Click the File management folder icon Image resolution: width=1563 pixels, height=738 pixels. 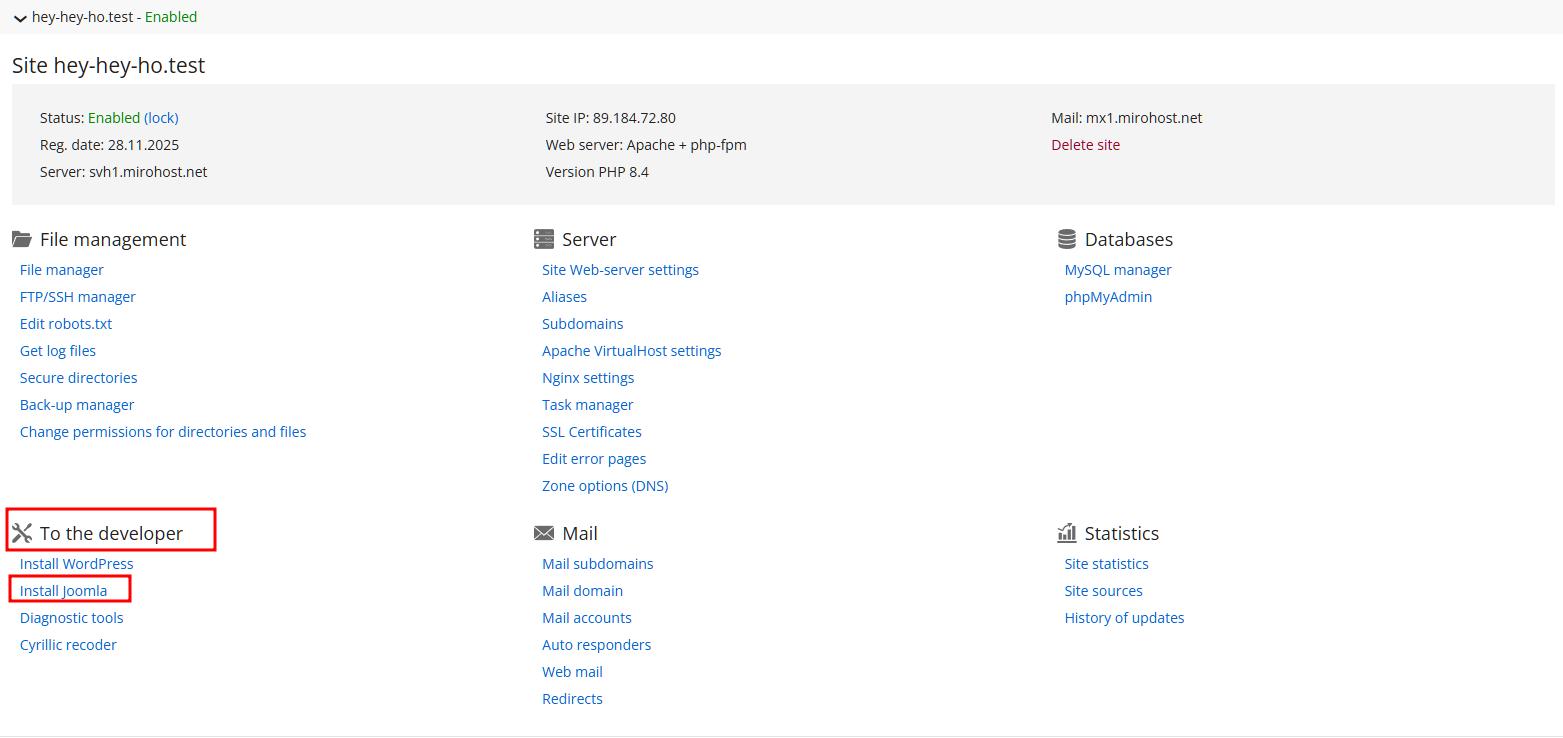pos(21,238)
